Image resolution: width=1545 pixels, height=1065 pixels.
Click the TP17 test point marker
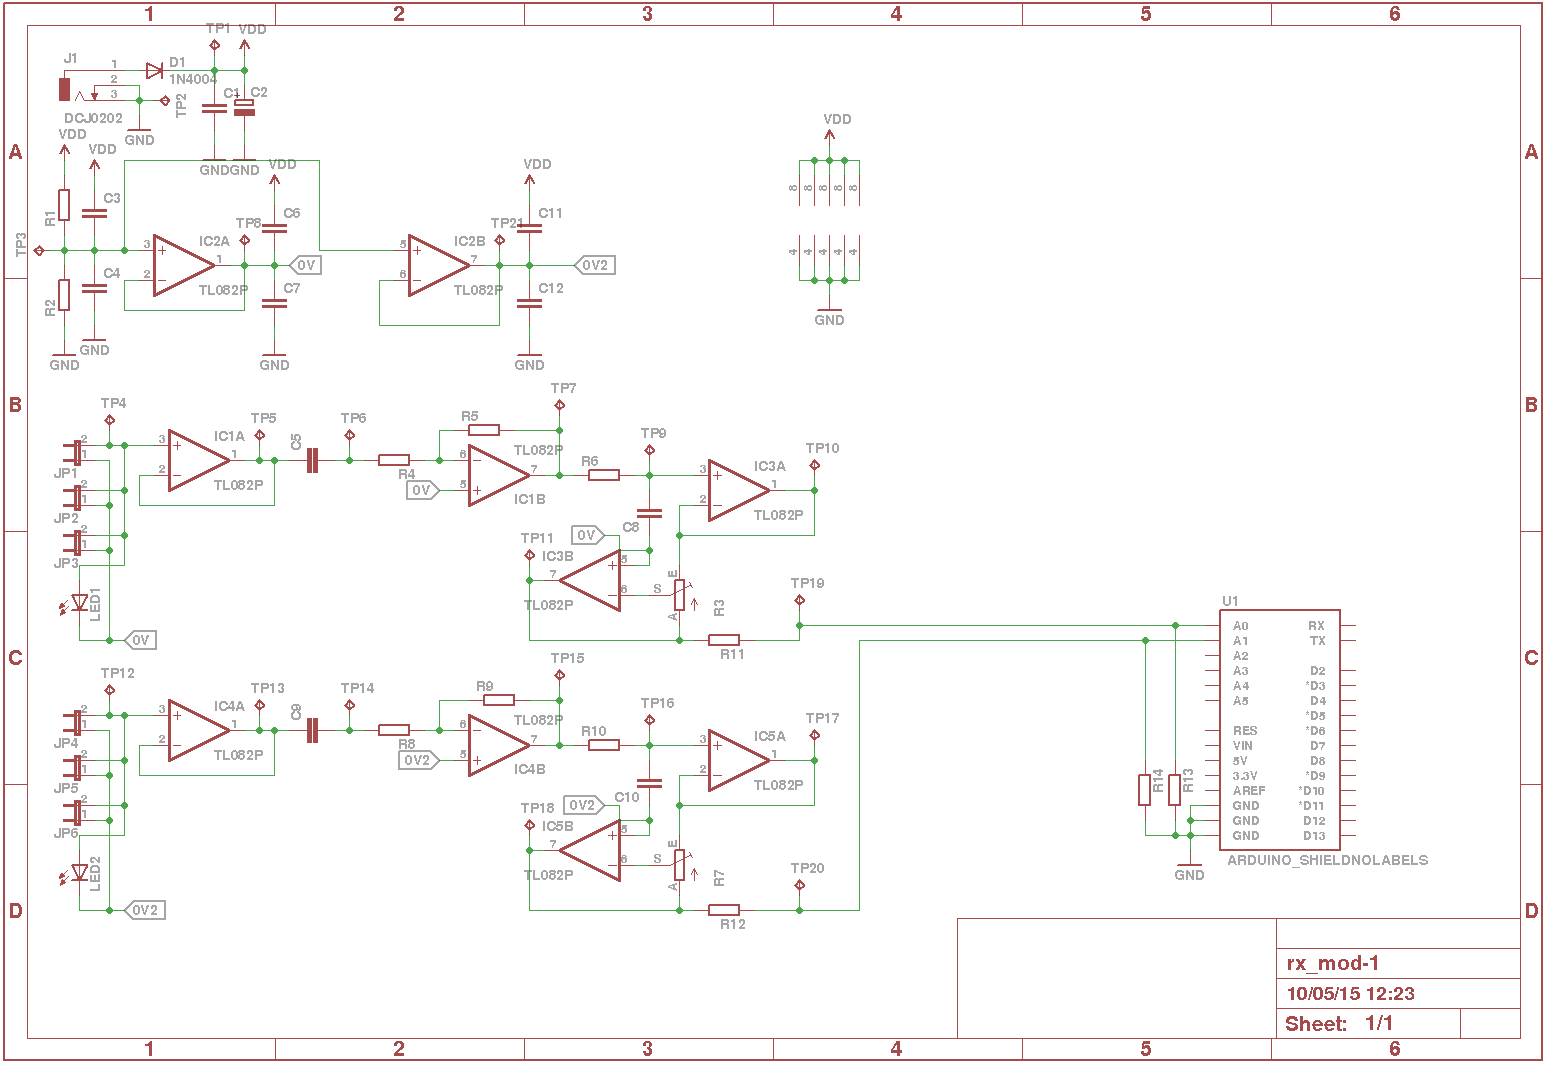(814, 735)
